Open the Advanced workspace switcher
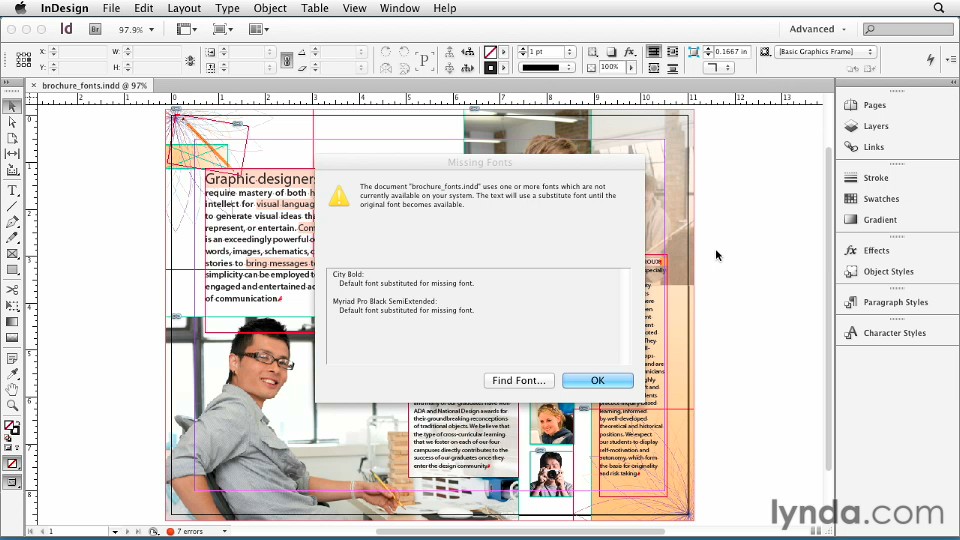The height and width of the screenshot is (540, 960). click(817, 29)
